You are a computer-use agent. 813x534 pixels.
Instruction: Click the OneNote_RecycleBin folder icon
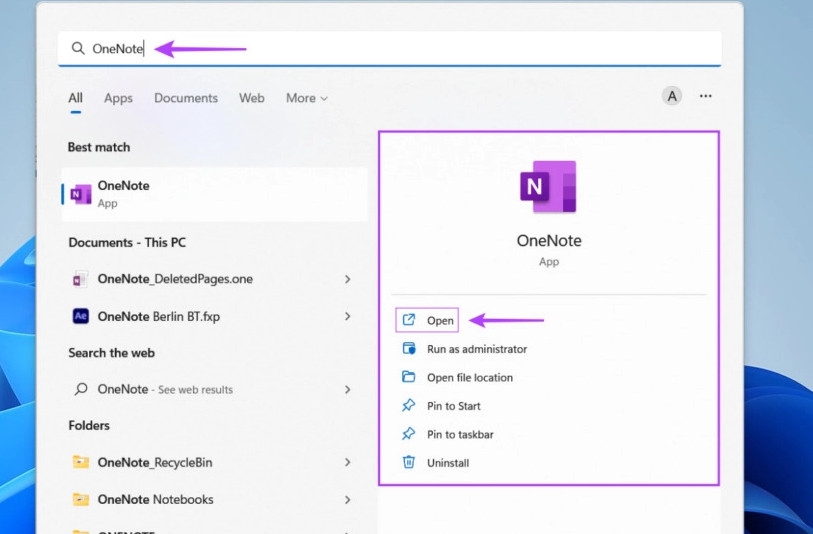coord(80,461)
